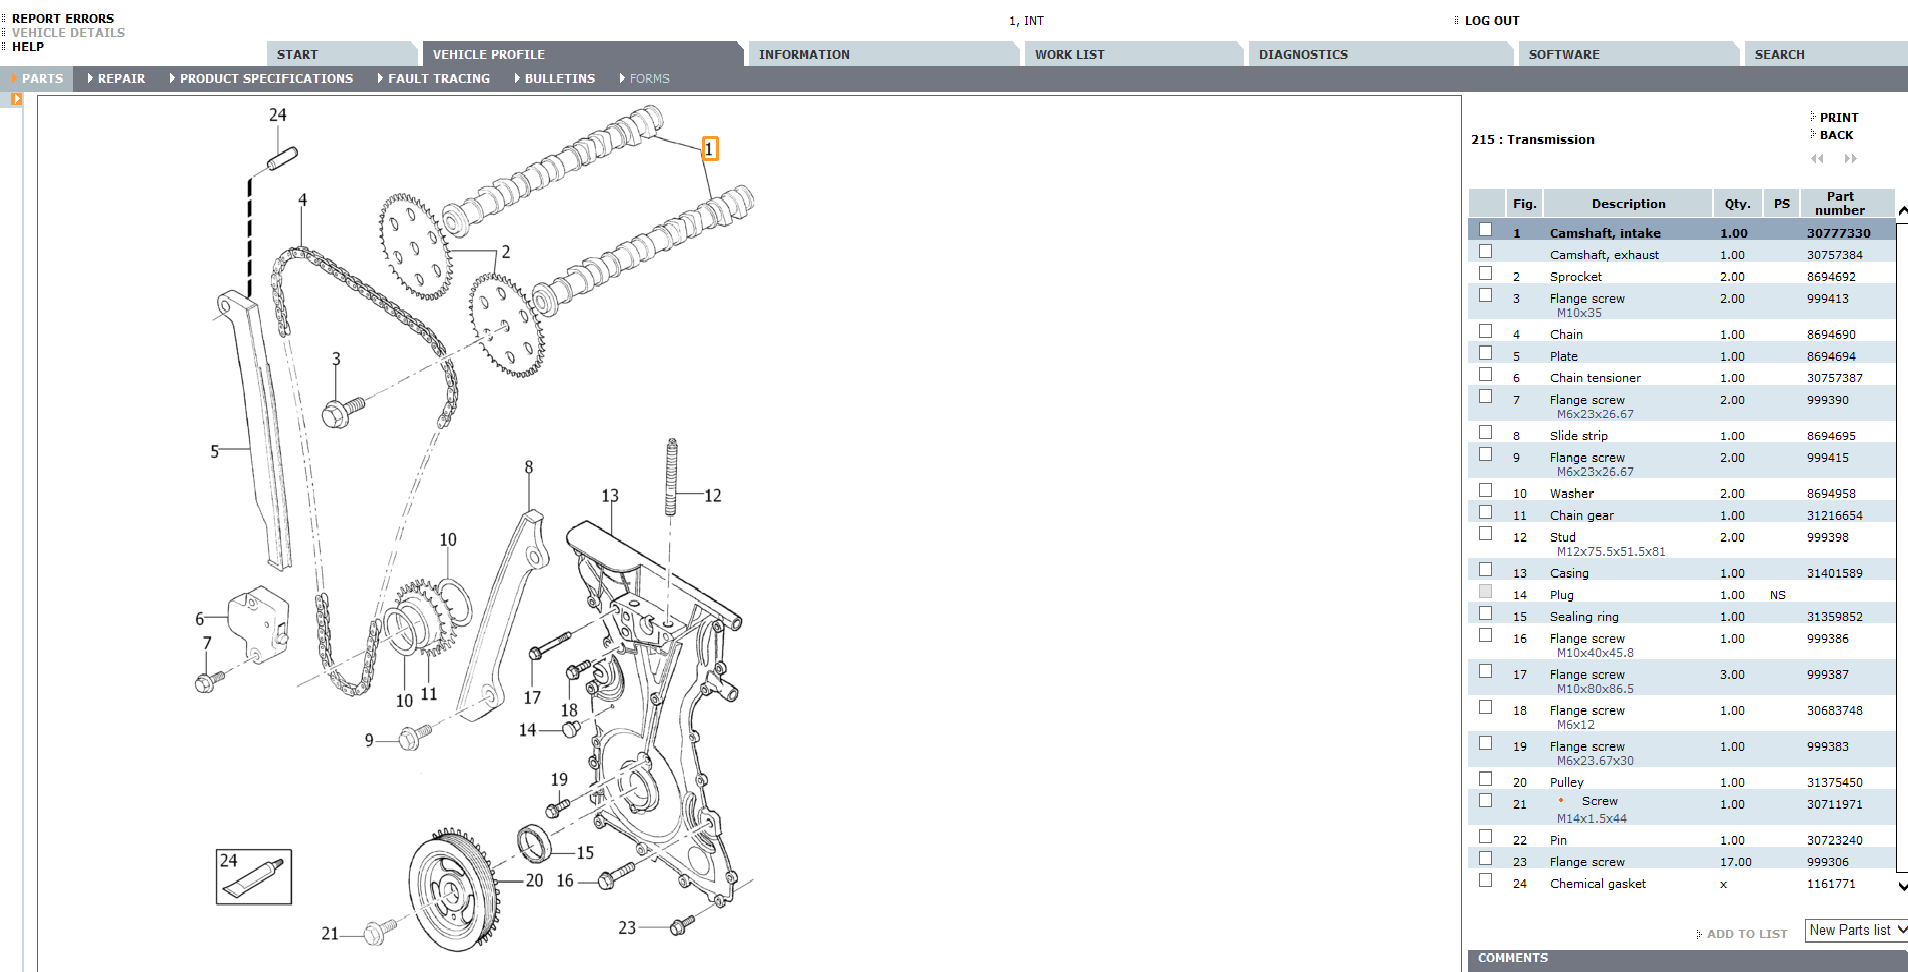Click highlighted callout 1 on the diagram

click(x=709, y=149)
